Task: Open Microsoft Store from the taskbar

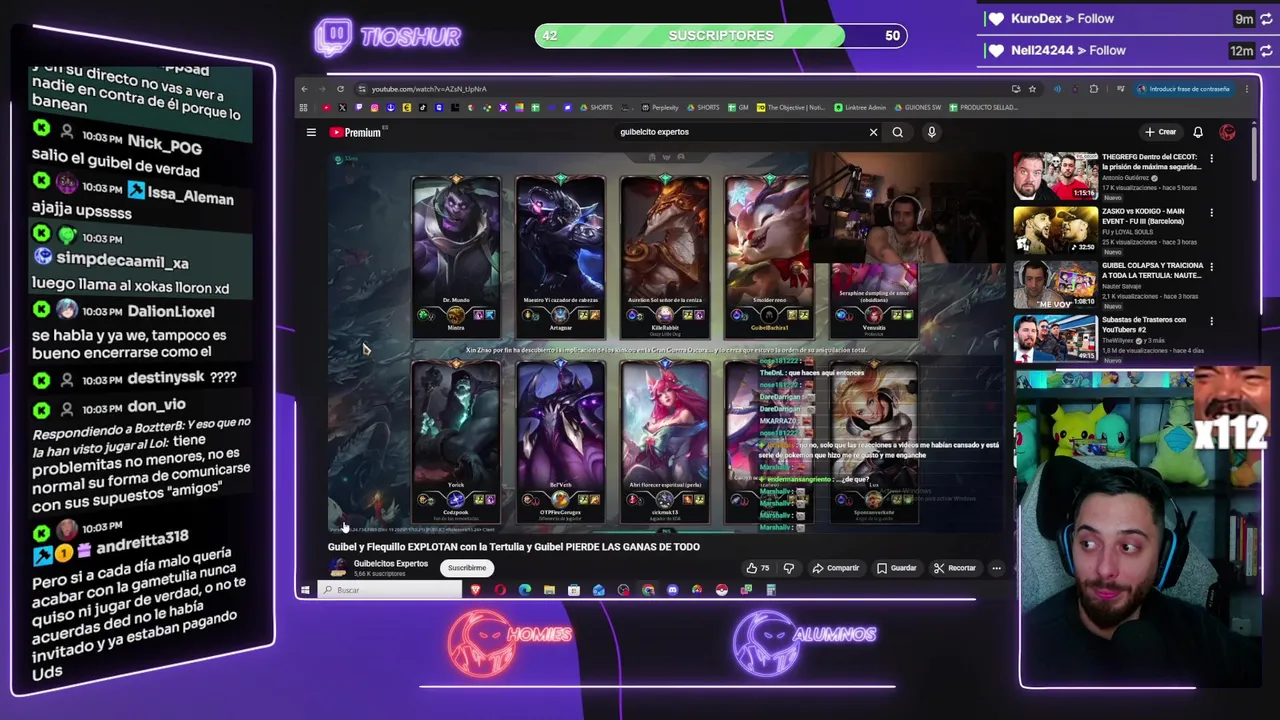Action: (573, 590)
